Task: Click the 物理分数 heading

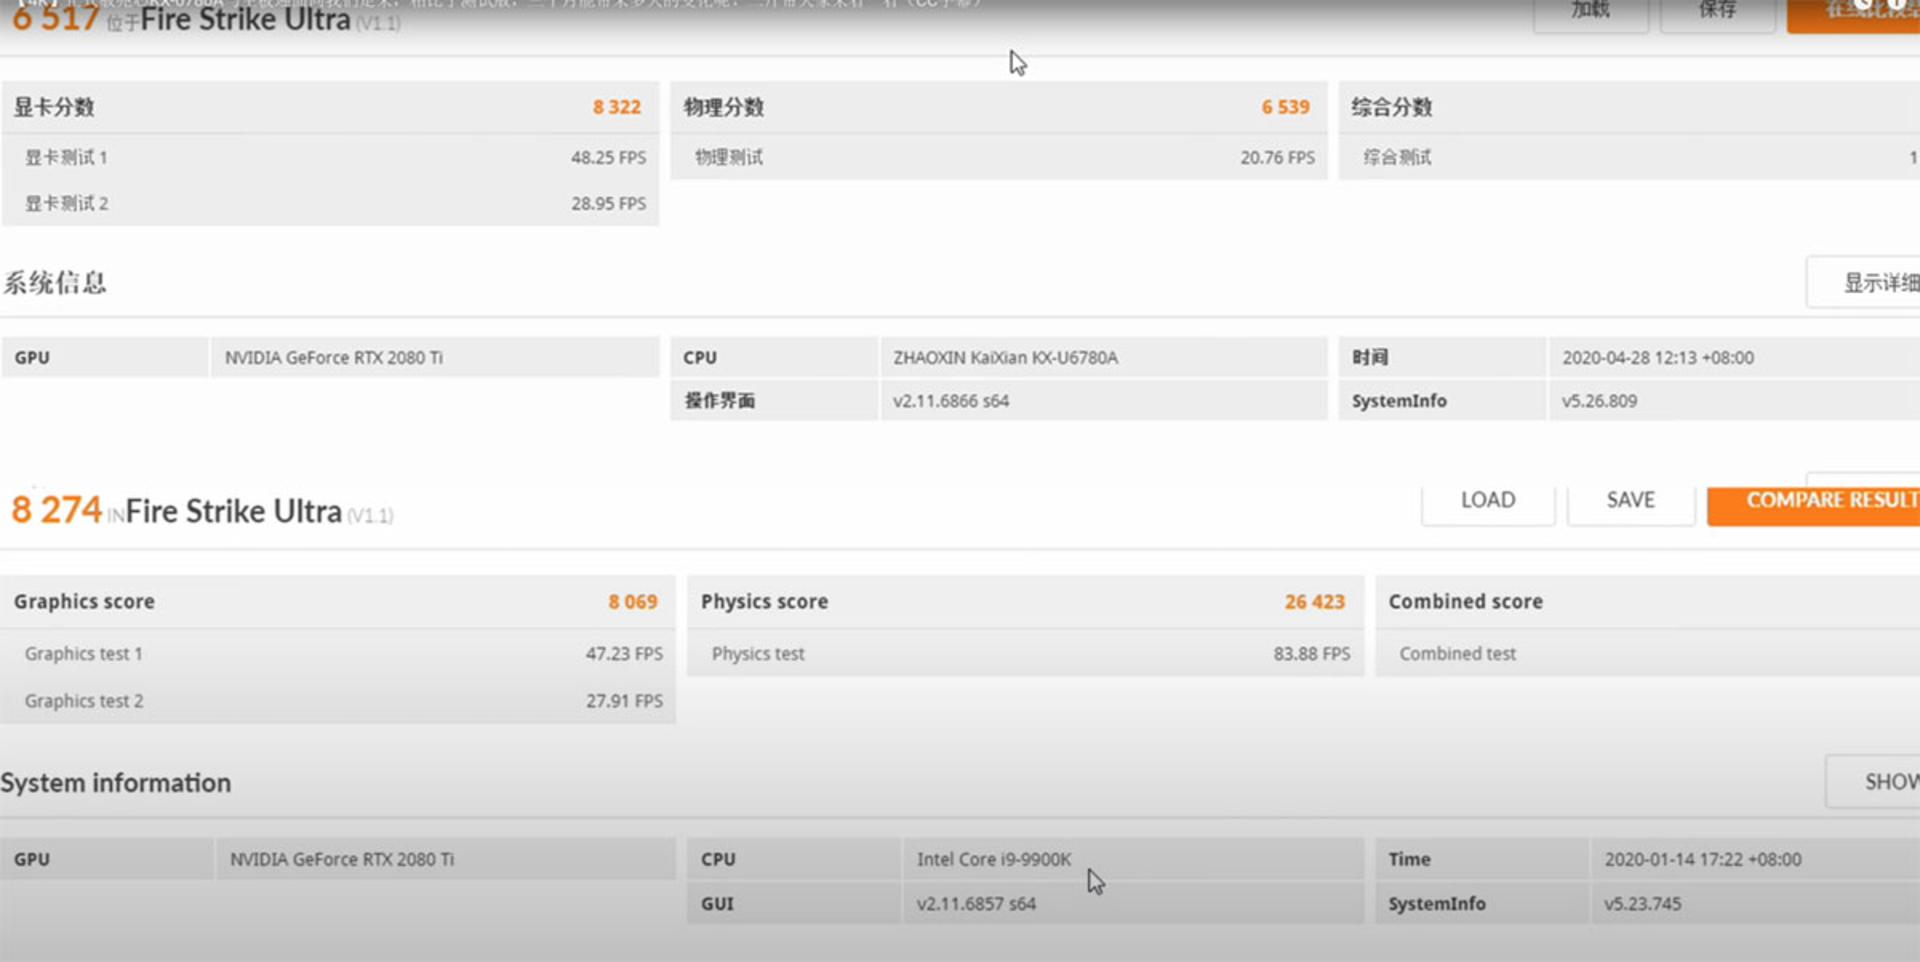Action: tap(724, 107)
